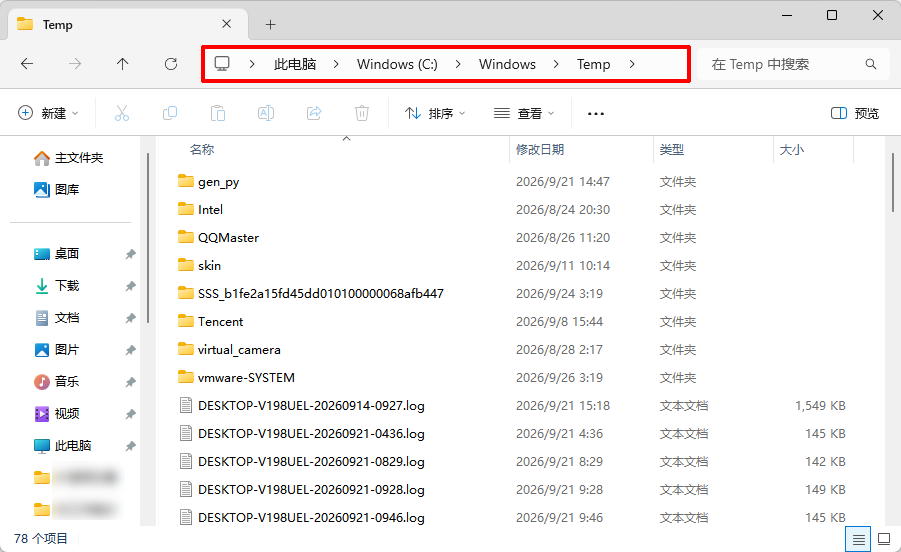Screen dimensions: 901x552
Task: Go forward with the forward arrow
Action: pyautogui.click(x=75, y=64)
